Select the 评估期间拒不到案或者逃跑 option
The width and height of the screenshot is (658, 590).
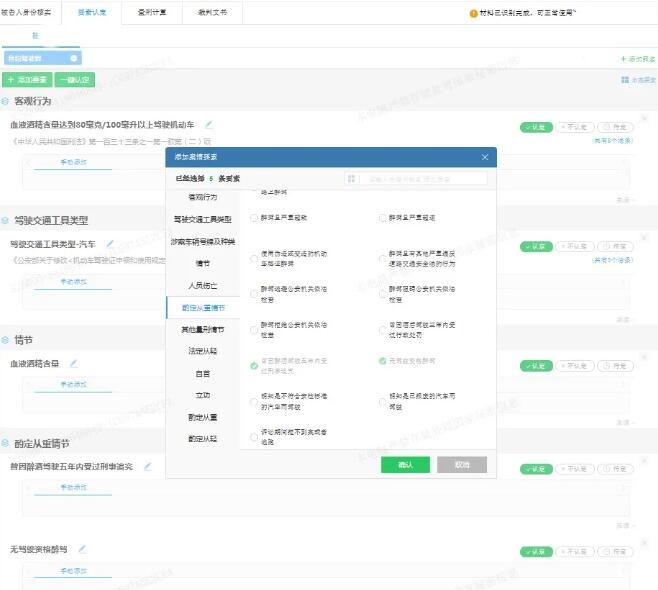254,437
